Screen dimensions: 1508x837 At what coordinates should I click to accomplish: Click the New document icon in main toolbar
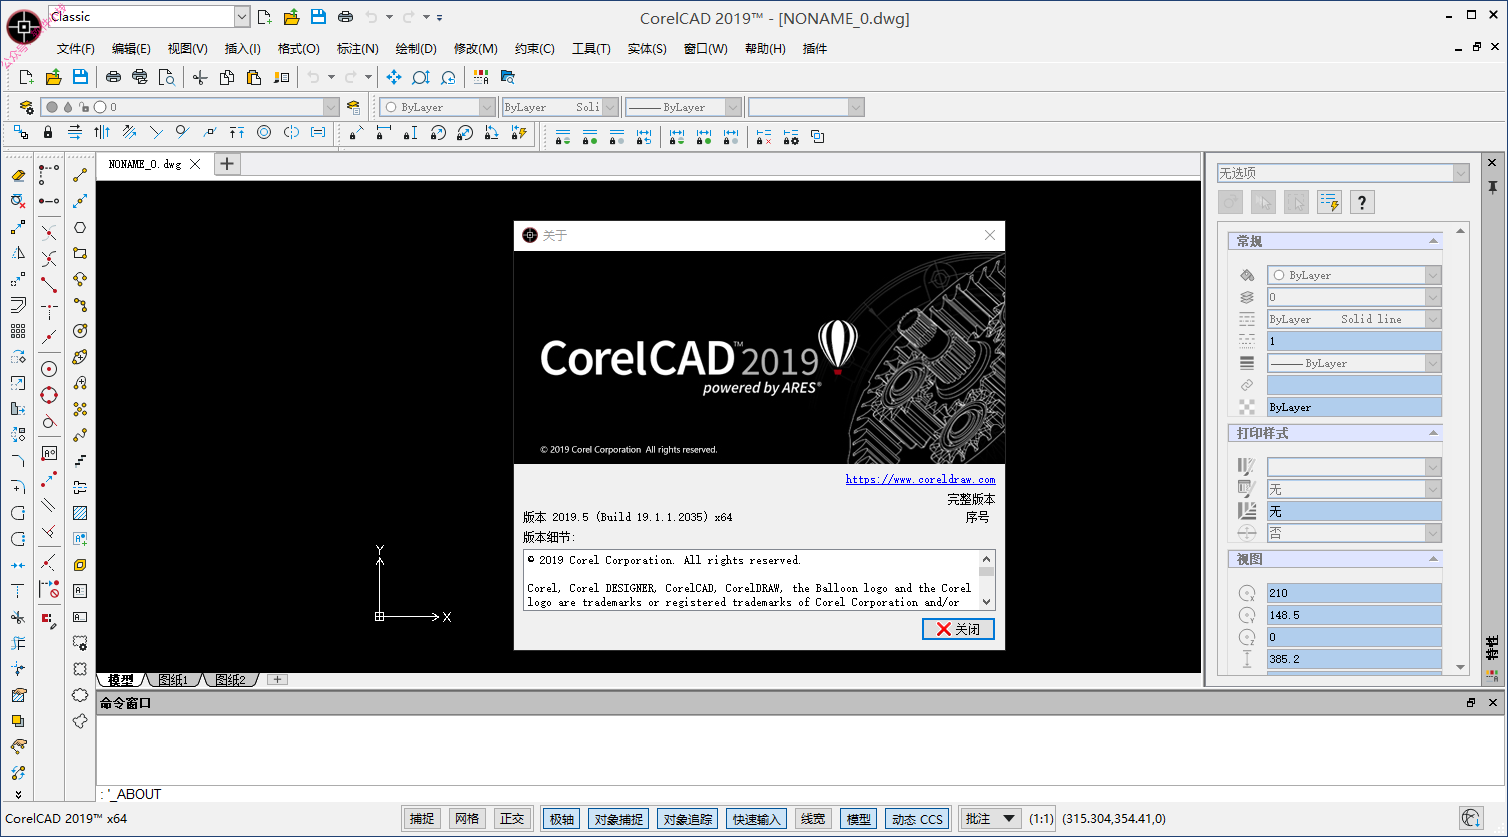27,77
